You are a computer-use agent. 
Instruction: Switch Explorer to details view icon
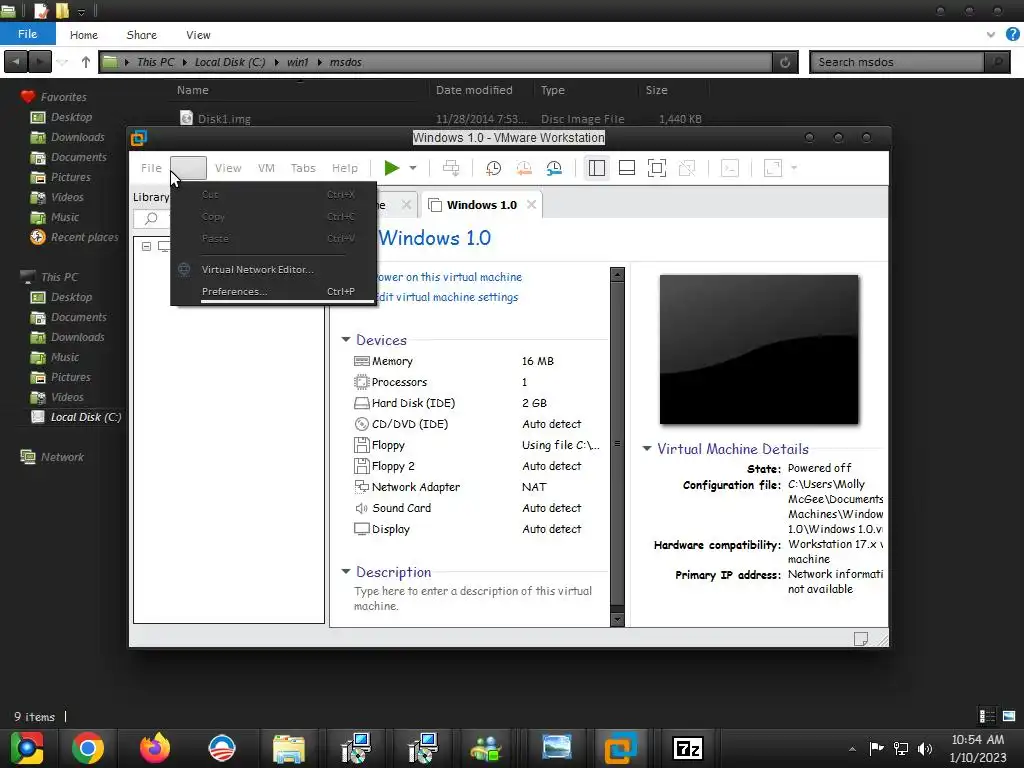pyautogui.click(x=987, y=716)
